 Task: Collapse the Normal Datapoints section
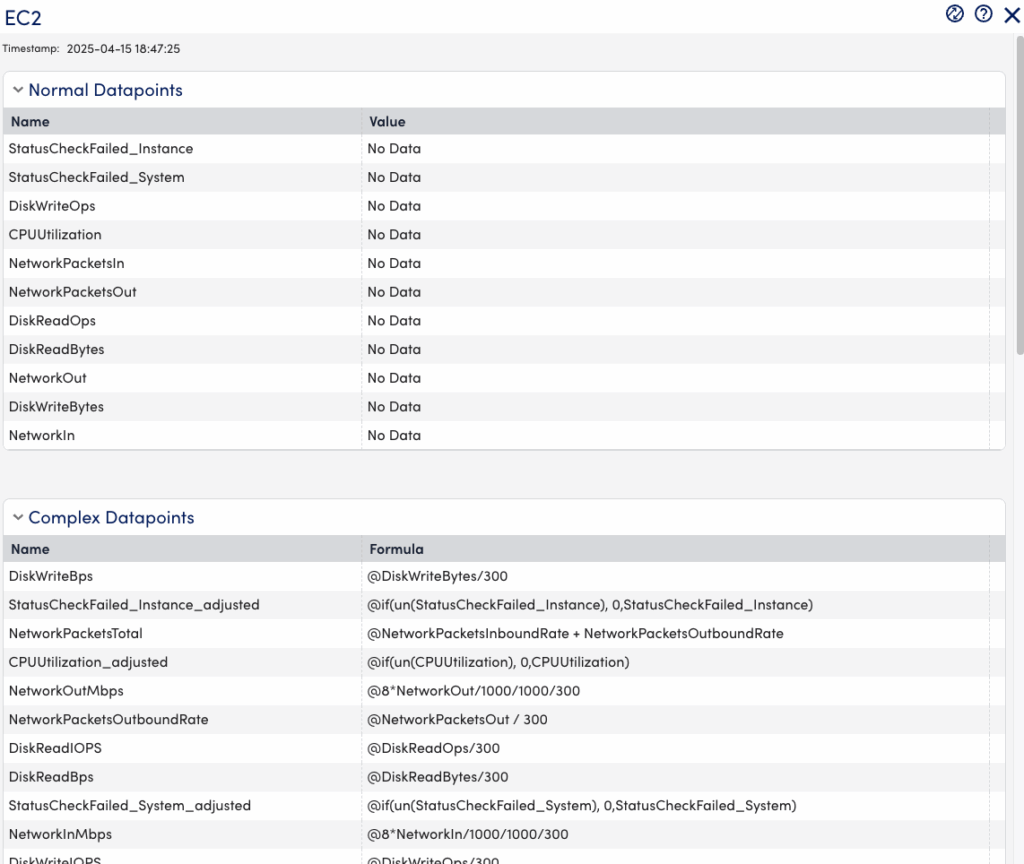click(x=18, y=90)
